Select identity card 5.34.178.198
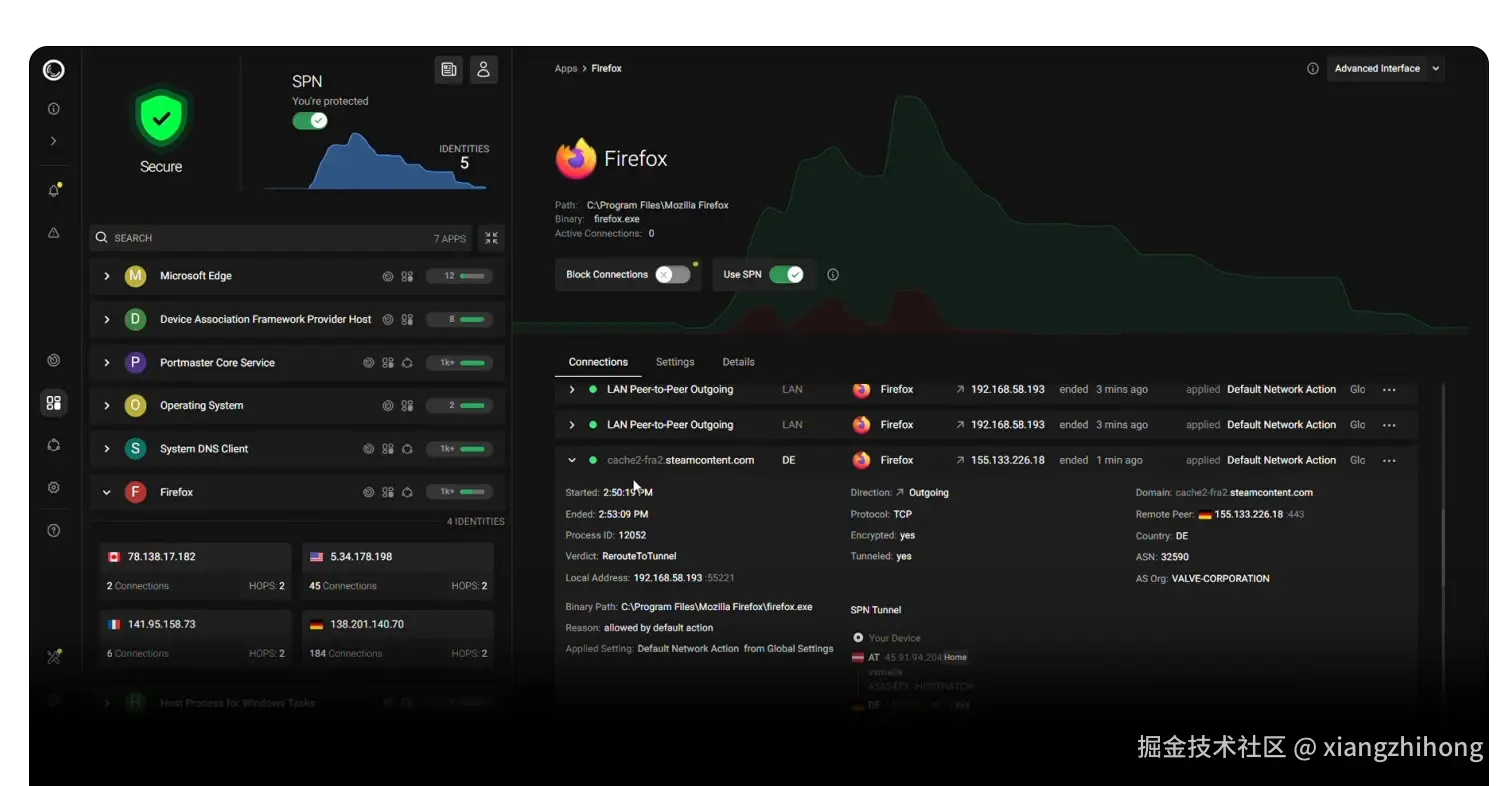The image size is (1506, 786). pos(397,571)
